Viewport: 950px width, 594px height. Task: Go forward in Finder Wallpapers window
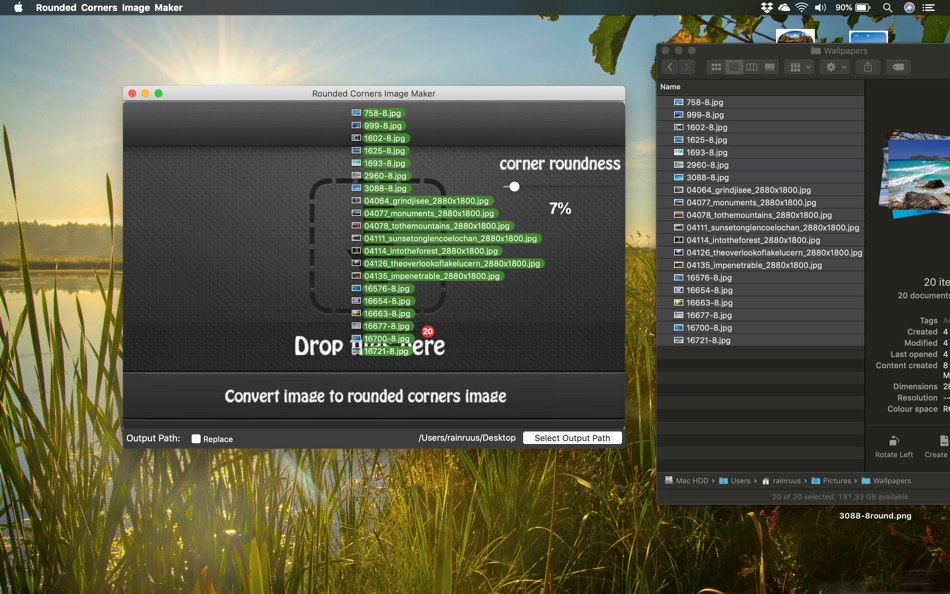pos(687,67)
